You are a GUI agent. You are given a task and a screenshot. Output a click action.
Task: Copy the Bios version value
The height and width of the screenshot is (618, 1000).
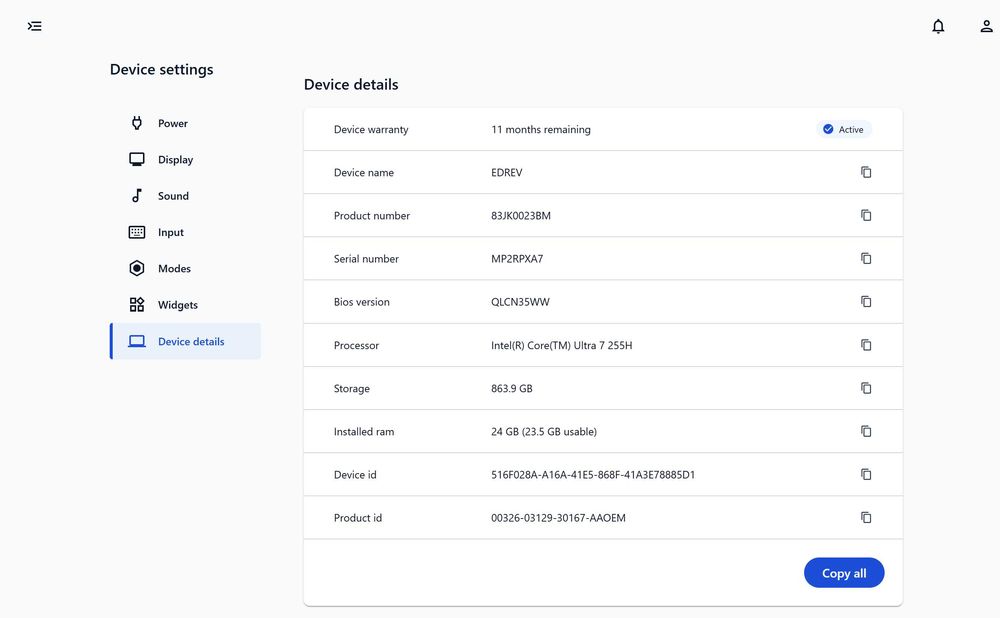tap(866, 302)
